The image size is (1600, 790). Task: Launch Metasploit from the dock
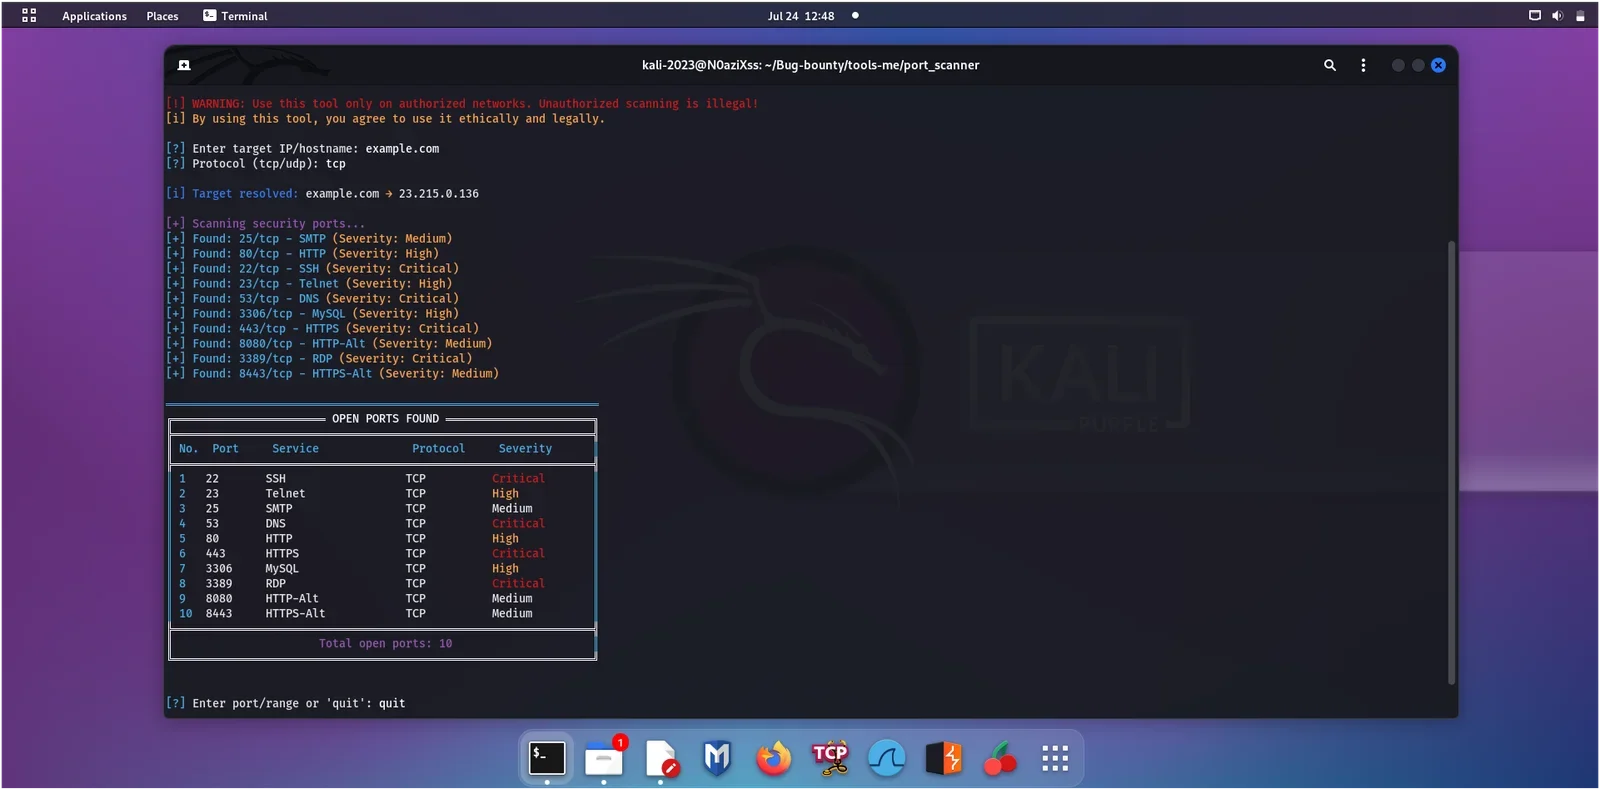717,758
